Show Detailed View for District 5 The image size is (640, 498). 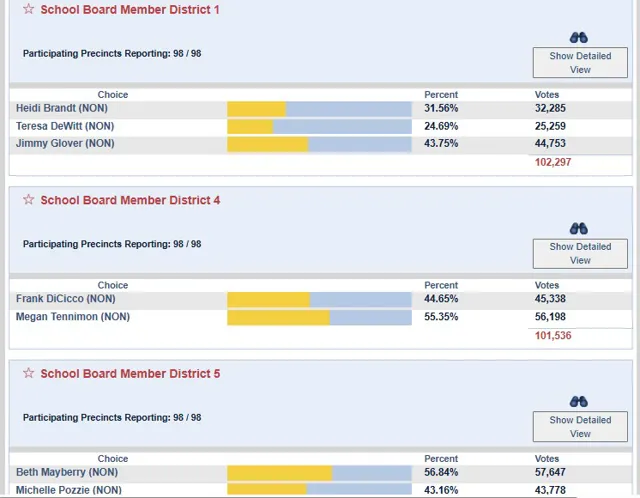point(580,427)
